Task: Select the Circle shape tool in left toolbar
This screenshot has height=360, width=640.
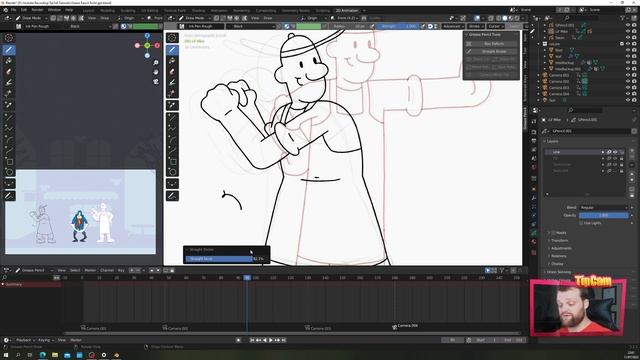Action: (9, 172)
